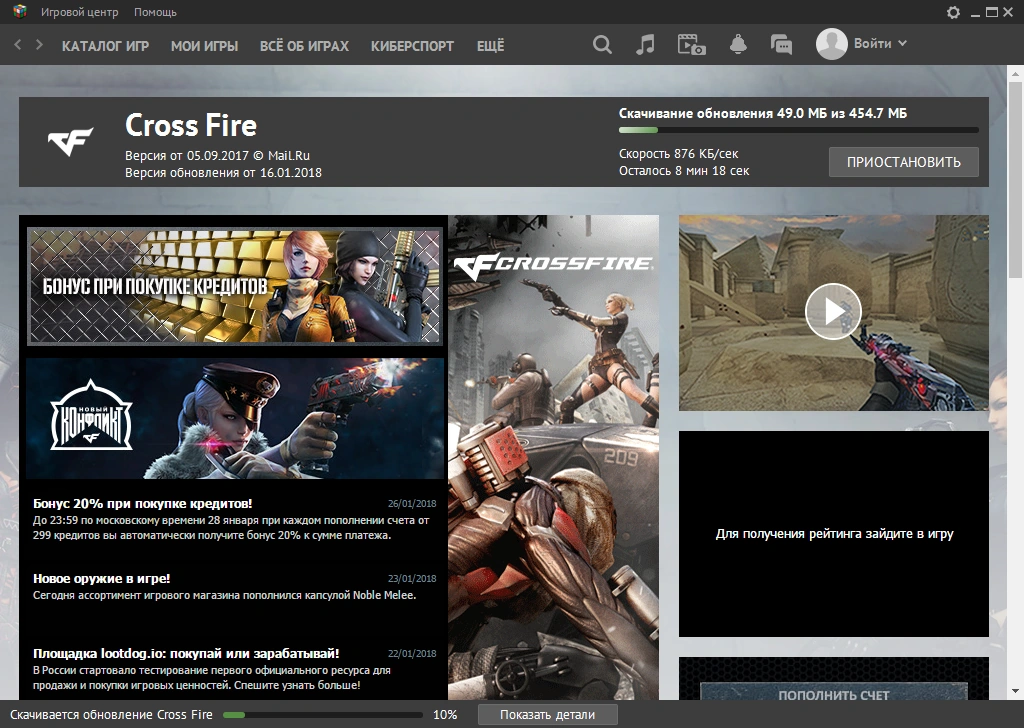Play the Cross Fire gameplay video
1024x728 pixels.
coord(833,312)
